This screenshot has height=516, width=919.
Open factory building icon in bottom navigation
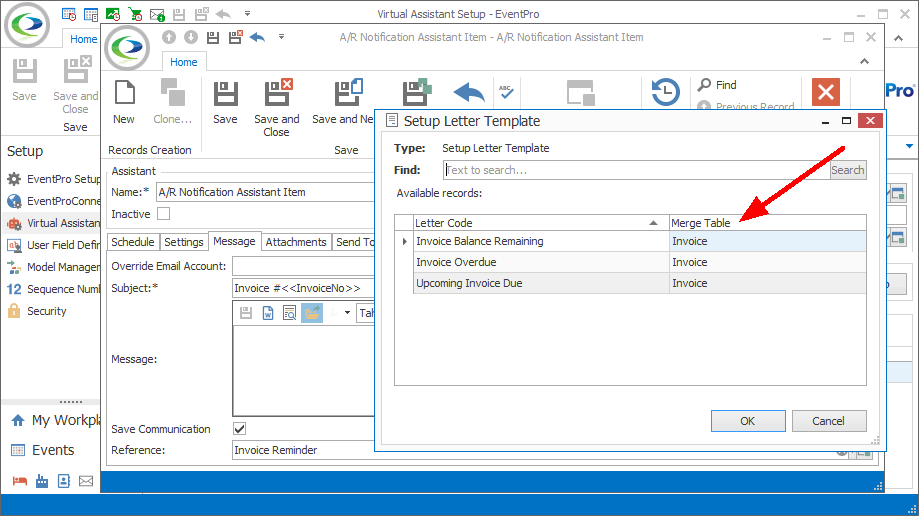pos(42,481)
